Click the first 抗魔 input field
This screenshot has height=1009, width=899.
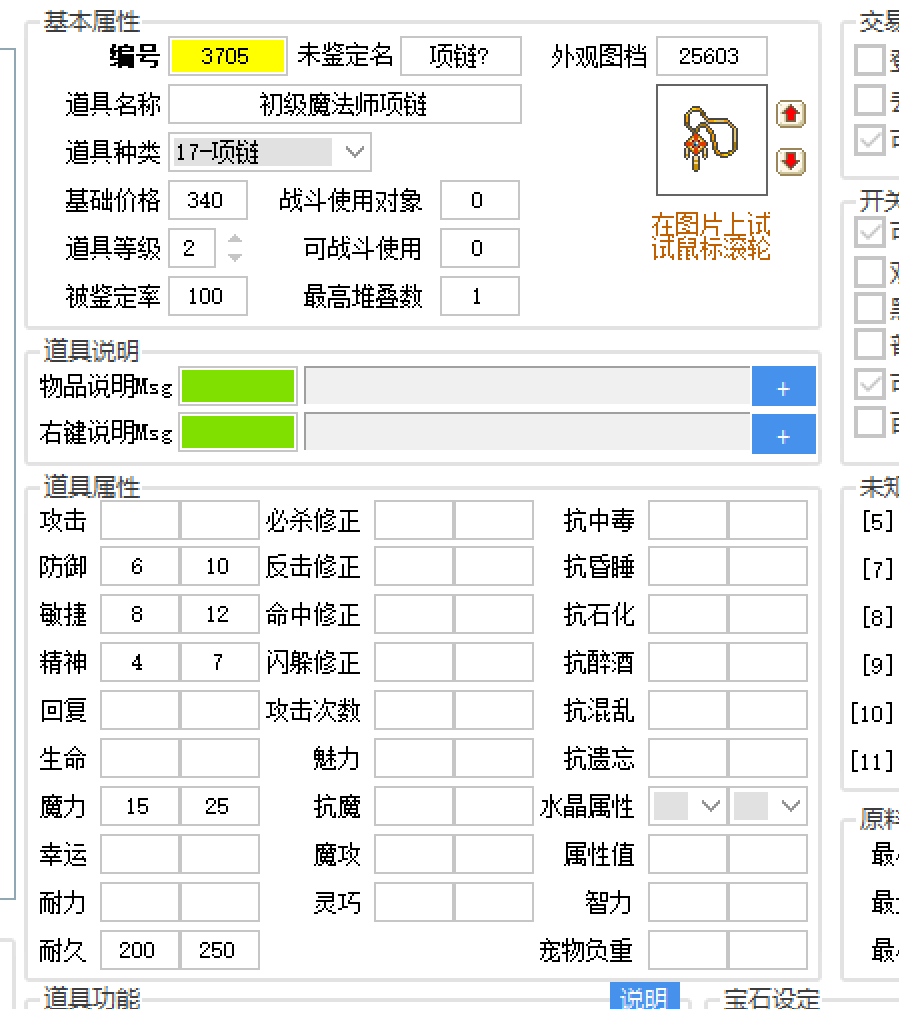tap(414, 806)
